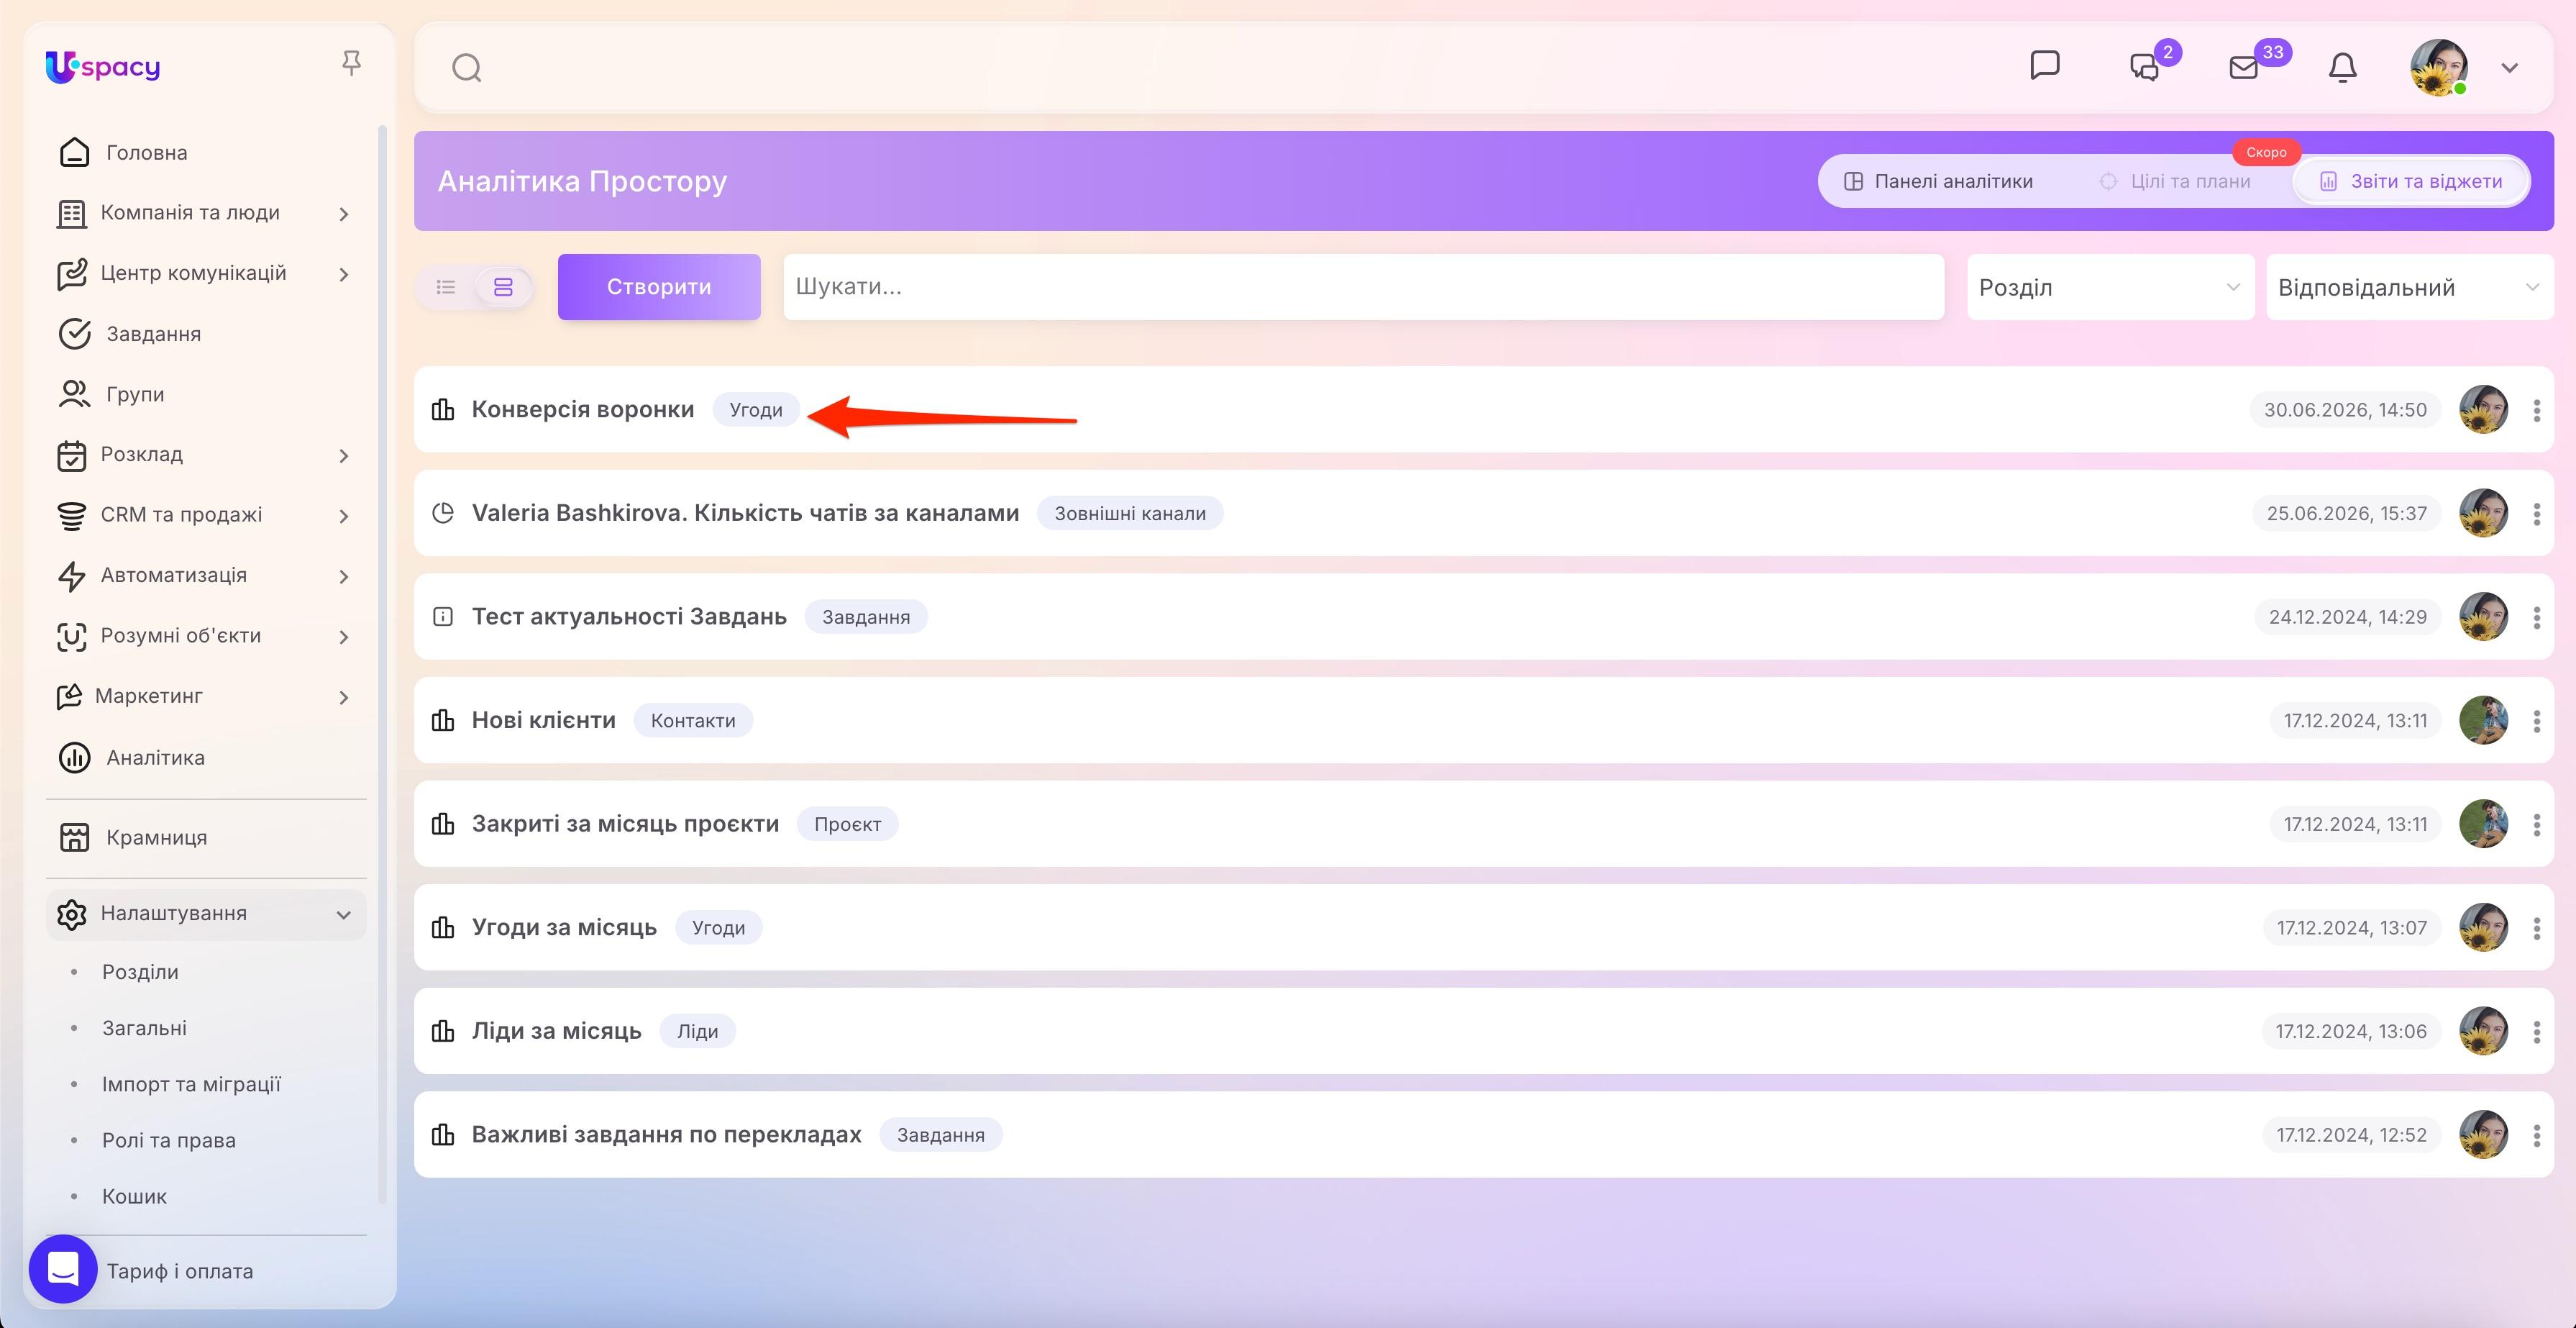Open Розділи under settings
Image resolution: width=2576 pixels, height=1328 pixels.
click(x=140, y=972)
